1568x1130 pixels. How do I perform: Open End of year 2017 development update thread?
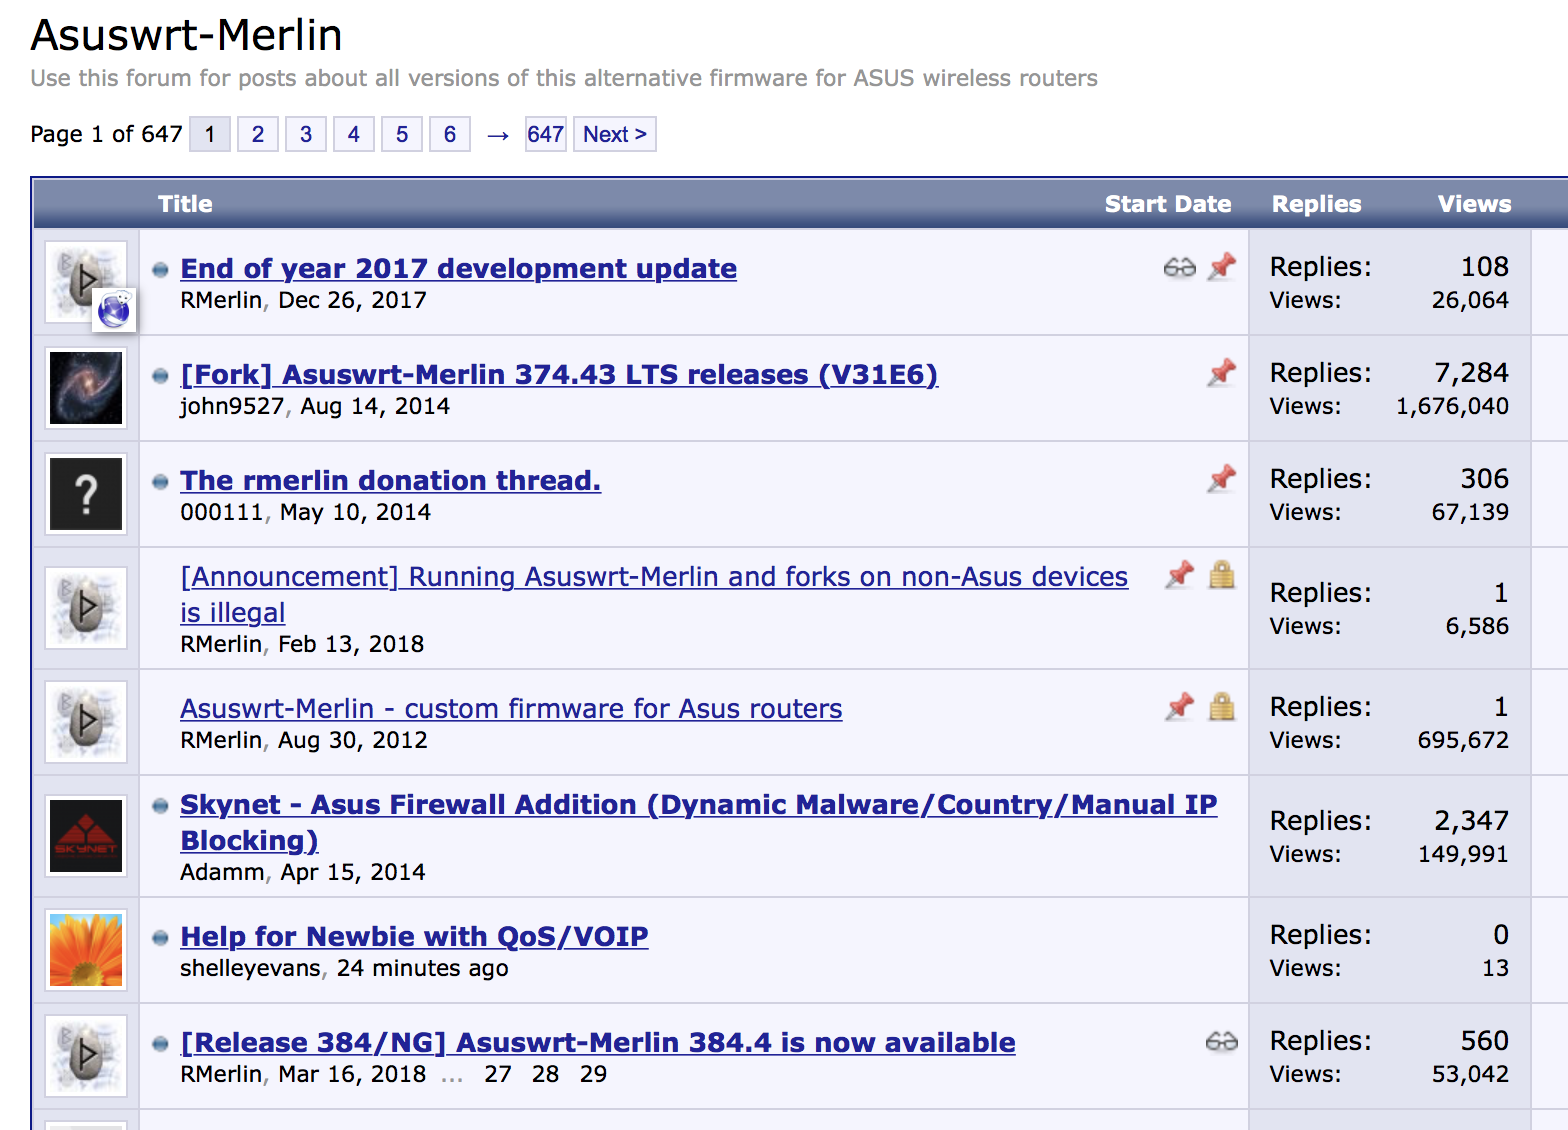click(459, 268)
